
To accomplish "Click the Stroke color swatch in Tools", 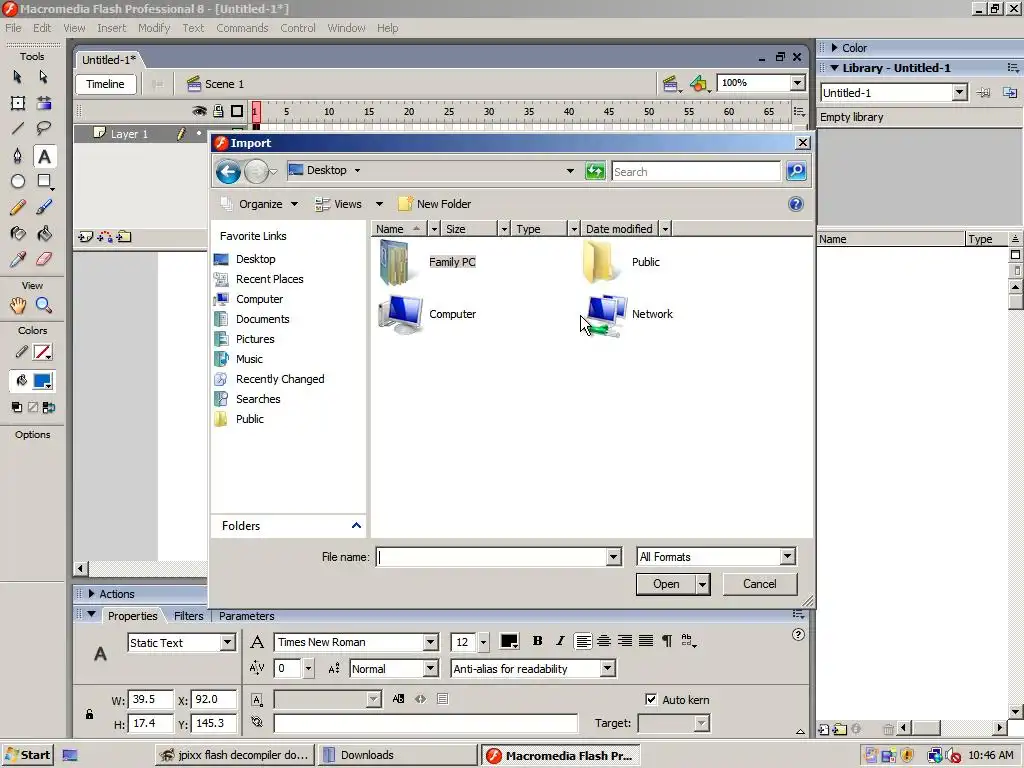I will (43, 352).
